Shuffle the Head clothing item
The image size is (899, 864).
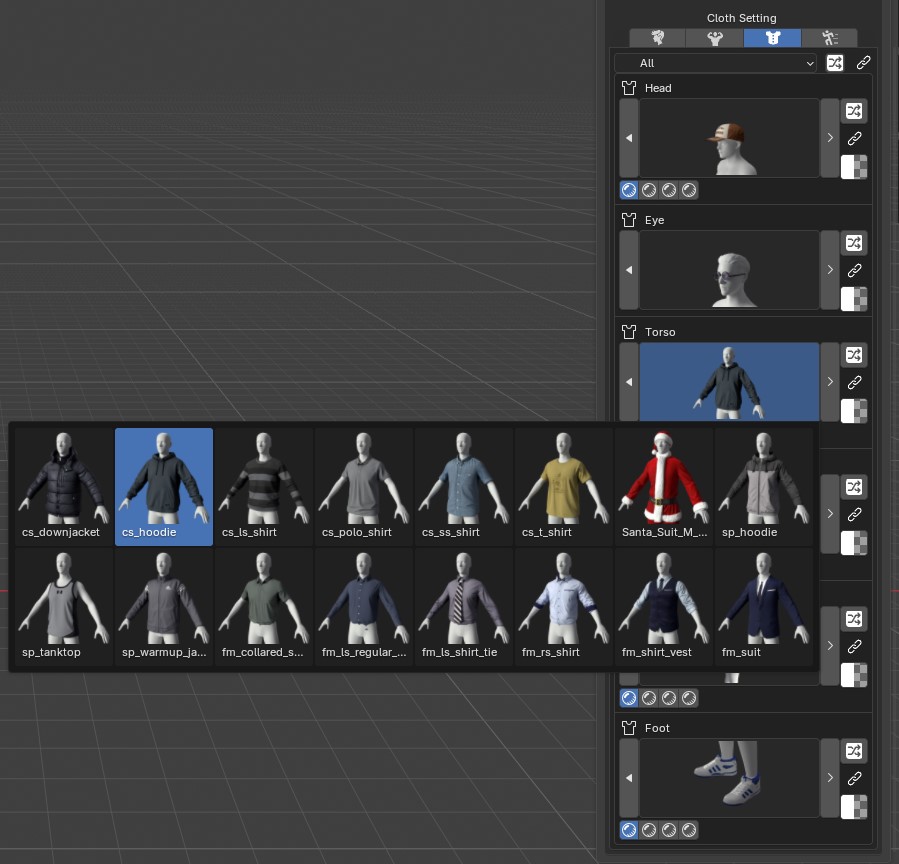point(854,111)
